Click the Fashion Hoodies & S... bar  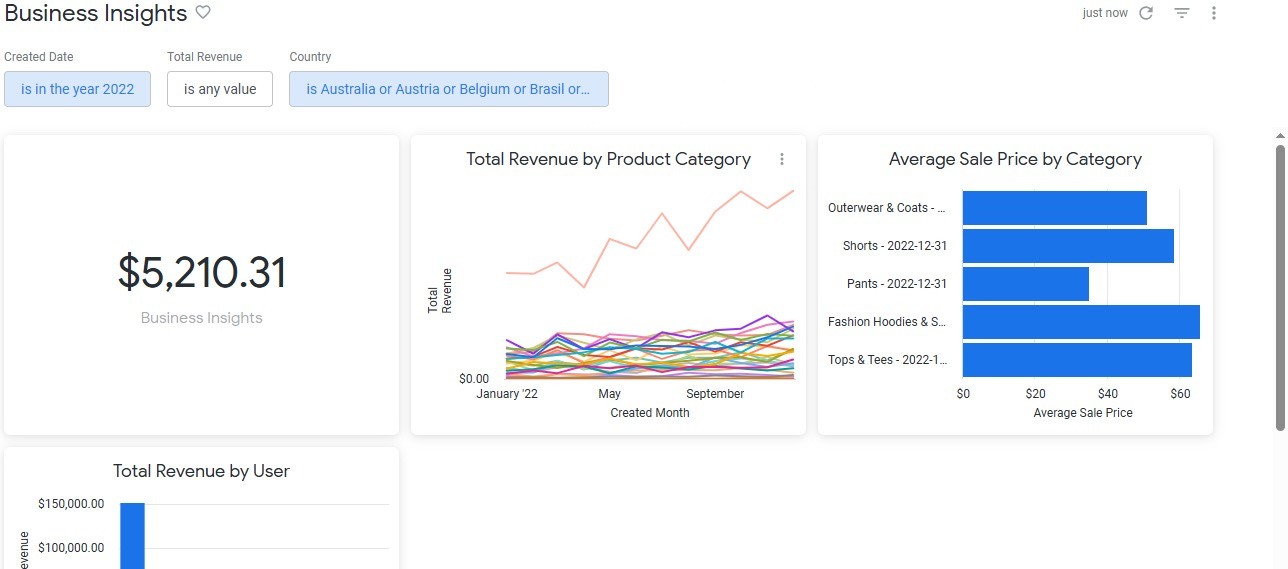pos(1081,322)
